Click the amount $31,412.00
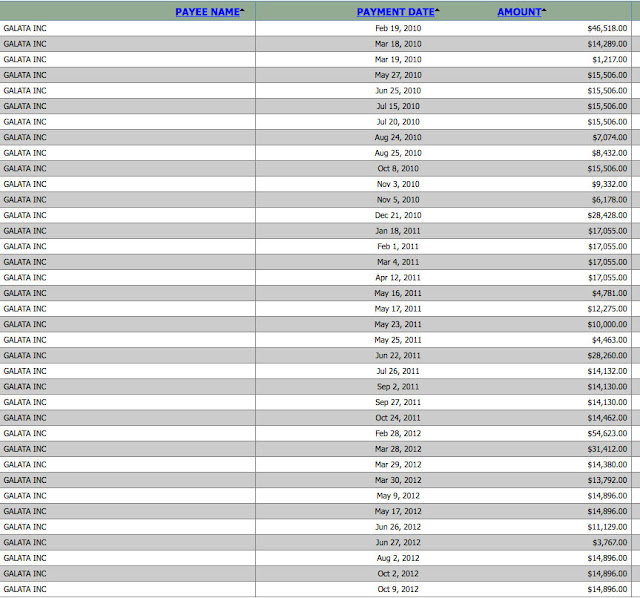This screenshot has height=598, width=640. click(607, 449)
